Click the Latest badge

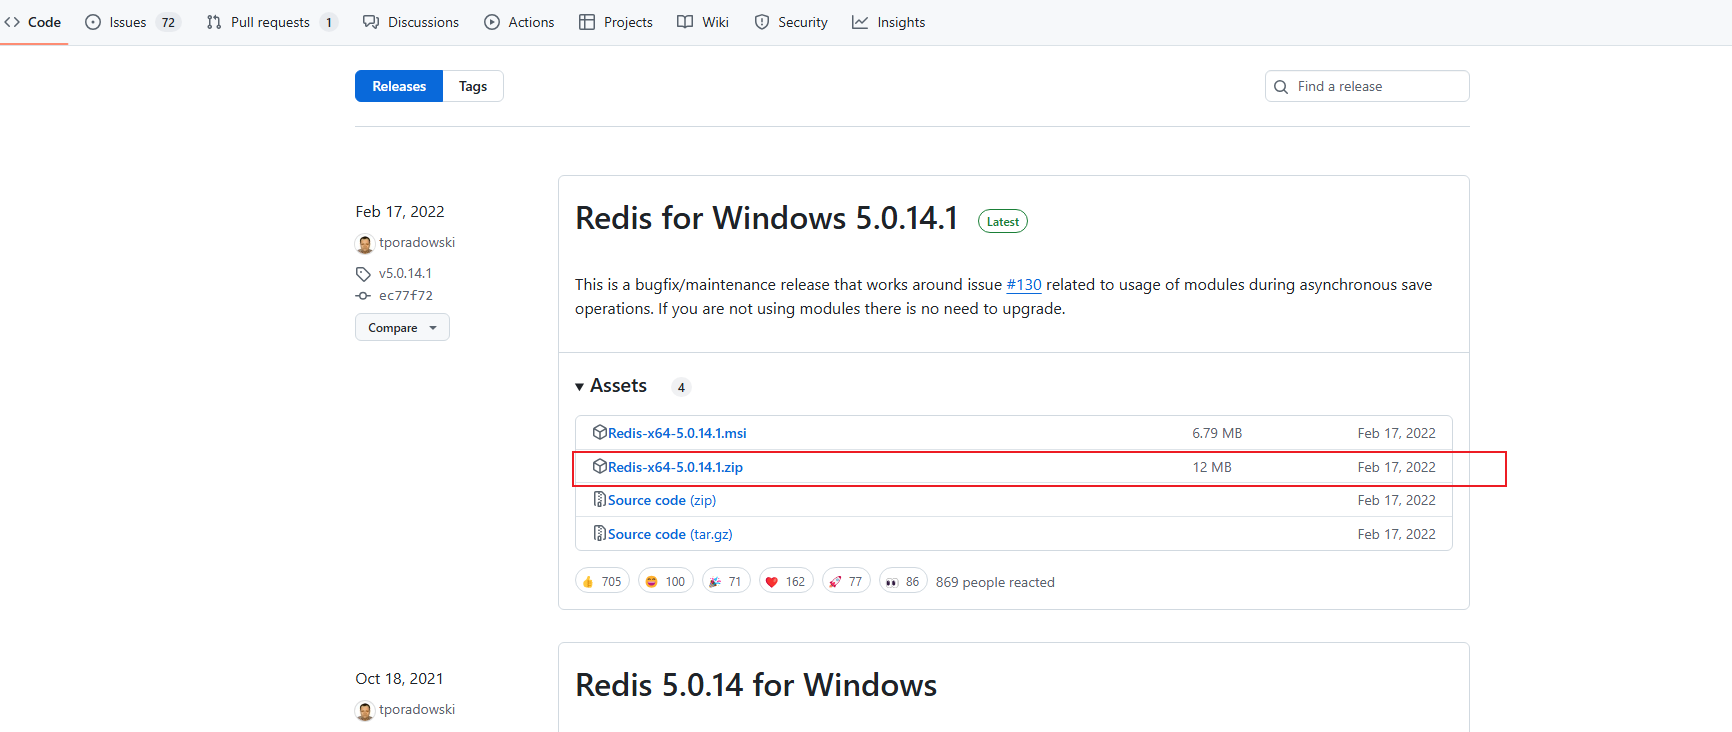coord(1003,222)
